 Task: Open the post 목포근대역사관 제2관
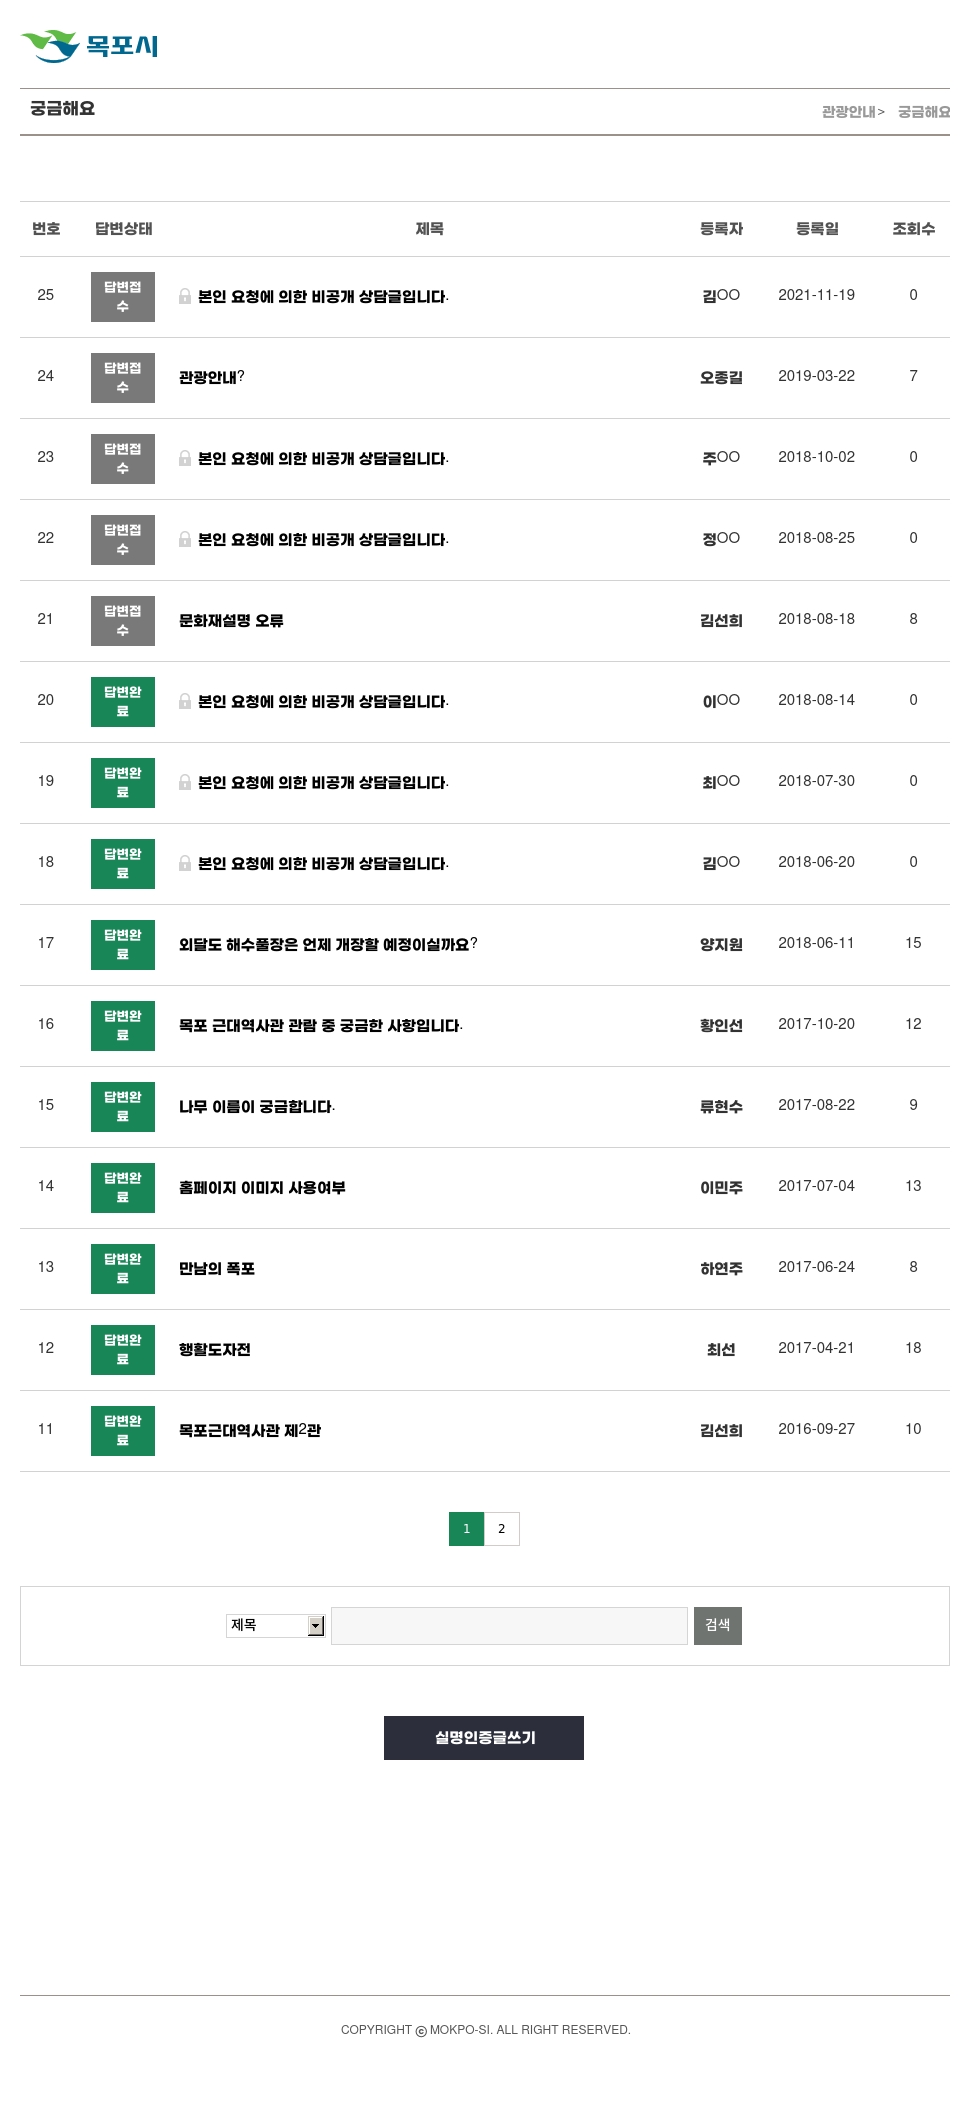point(250,1430)
